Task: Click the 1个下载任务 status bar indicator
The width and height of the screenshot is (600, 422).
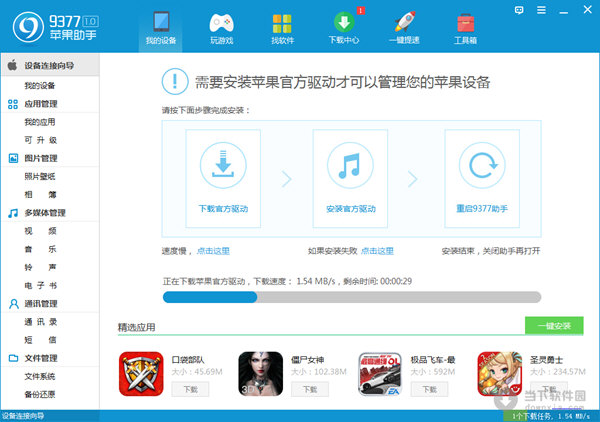Action: tap(551, 416)
